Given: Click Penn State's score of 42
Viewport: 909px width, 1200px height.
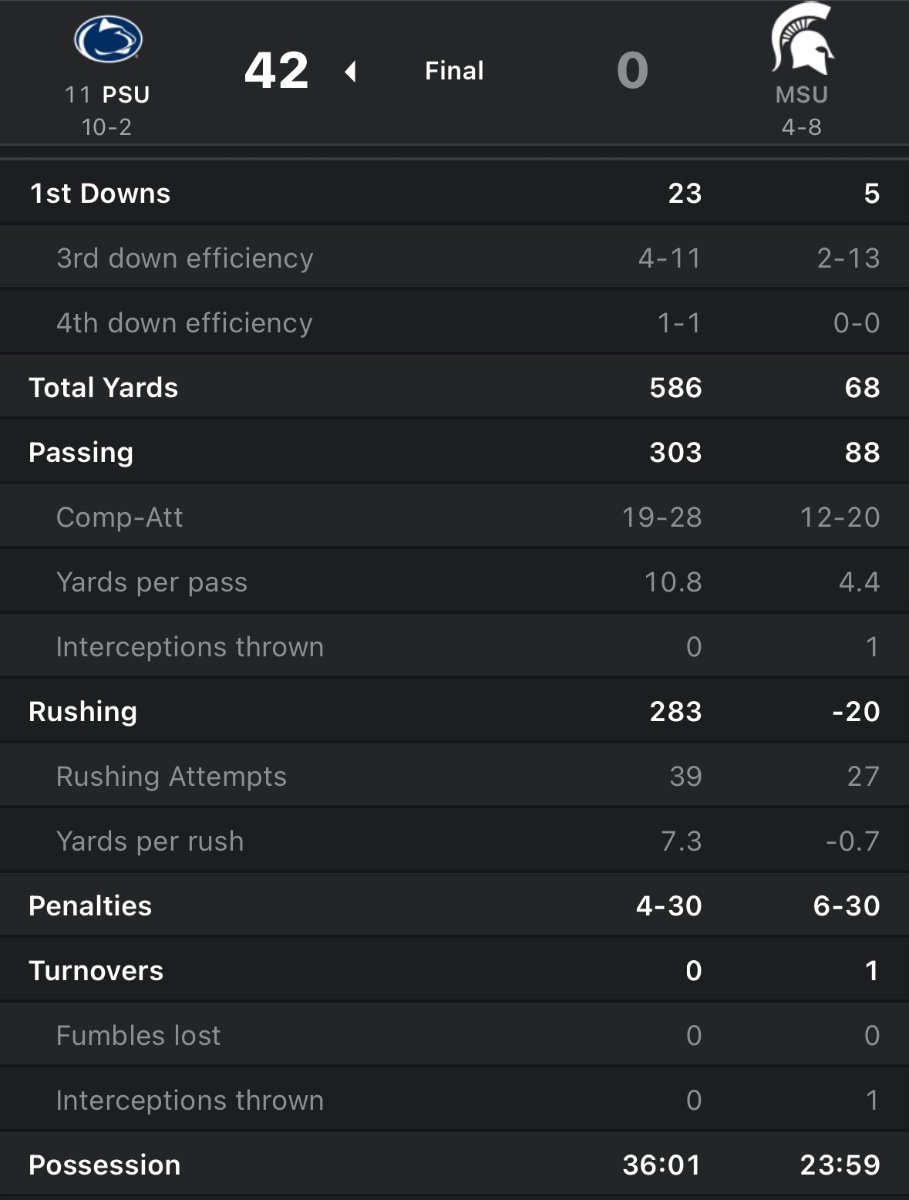Looking at the screenshot, I should point(276,71).
